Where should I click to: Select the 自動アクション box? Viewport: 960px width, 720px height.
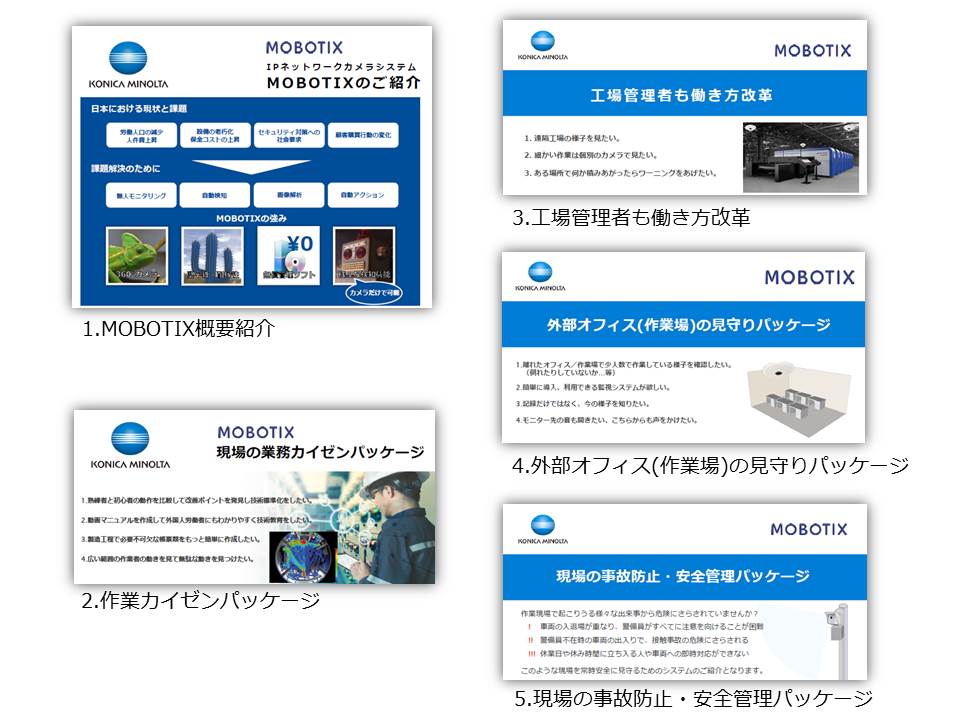coord(363,195)
